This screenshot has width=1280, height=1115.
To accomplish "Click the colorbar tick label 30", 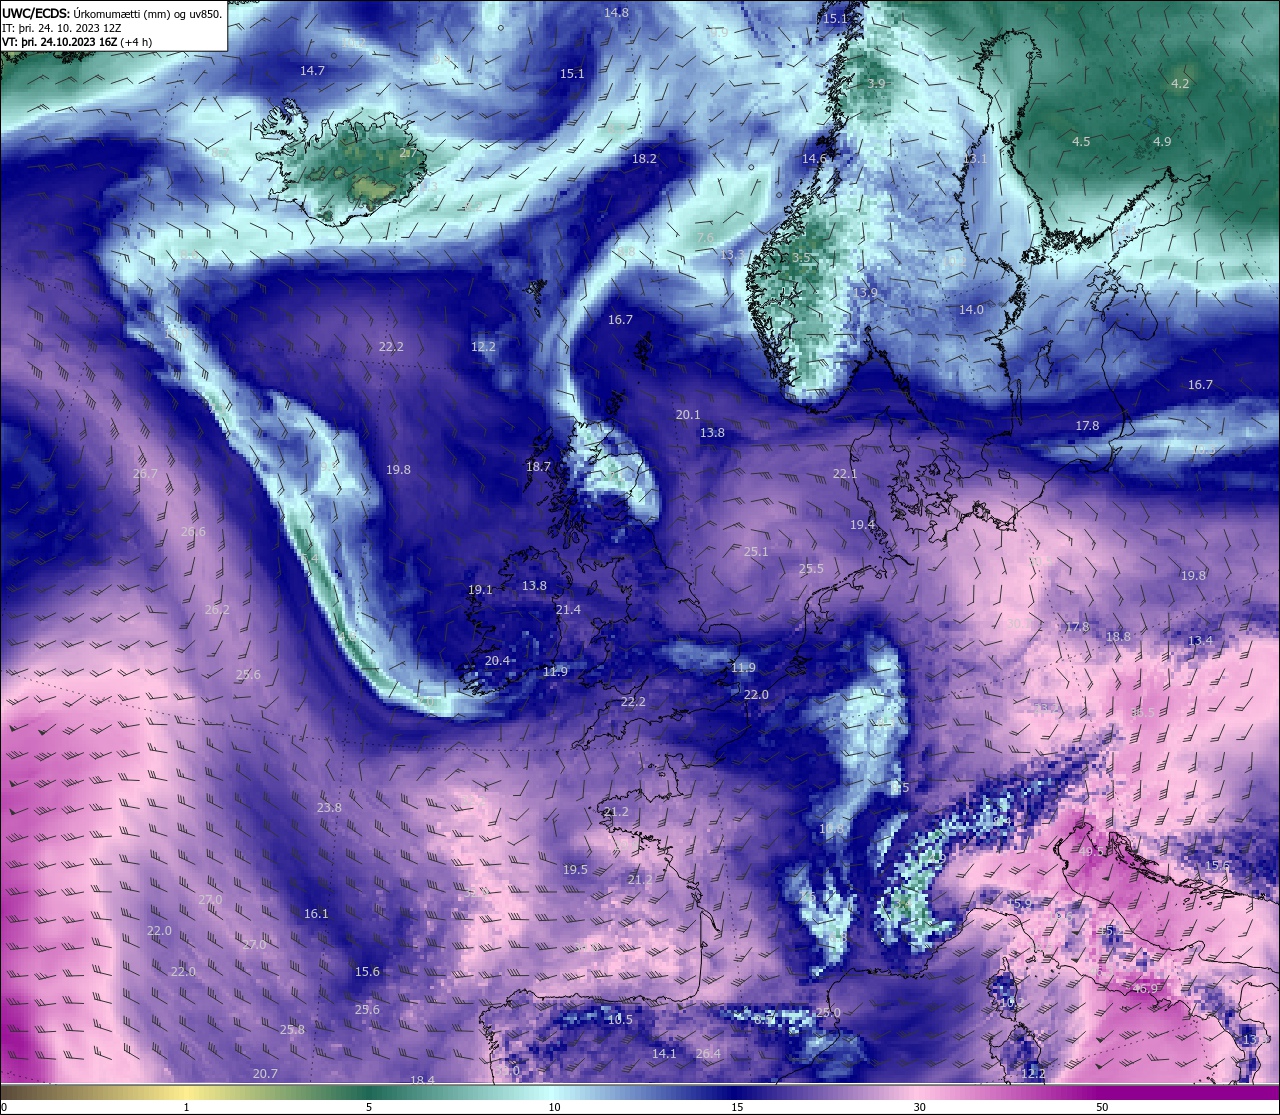I will 919,1107.
